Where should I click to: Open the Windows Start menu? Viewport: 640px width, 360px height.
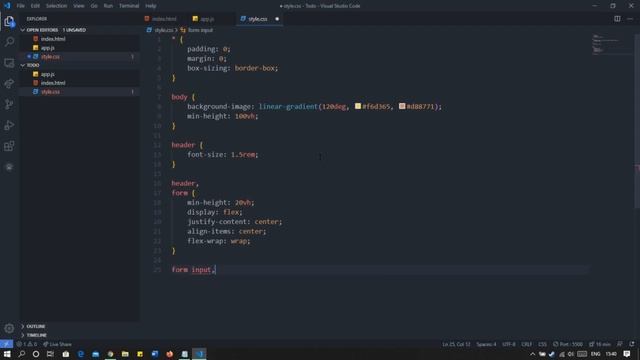(7, 354)
